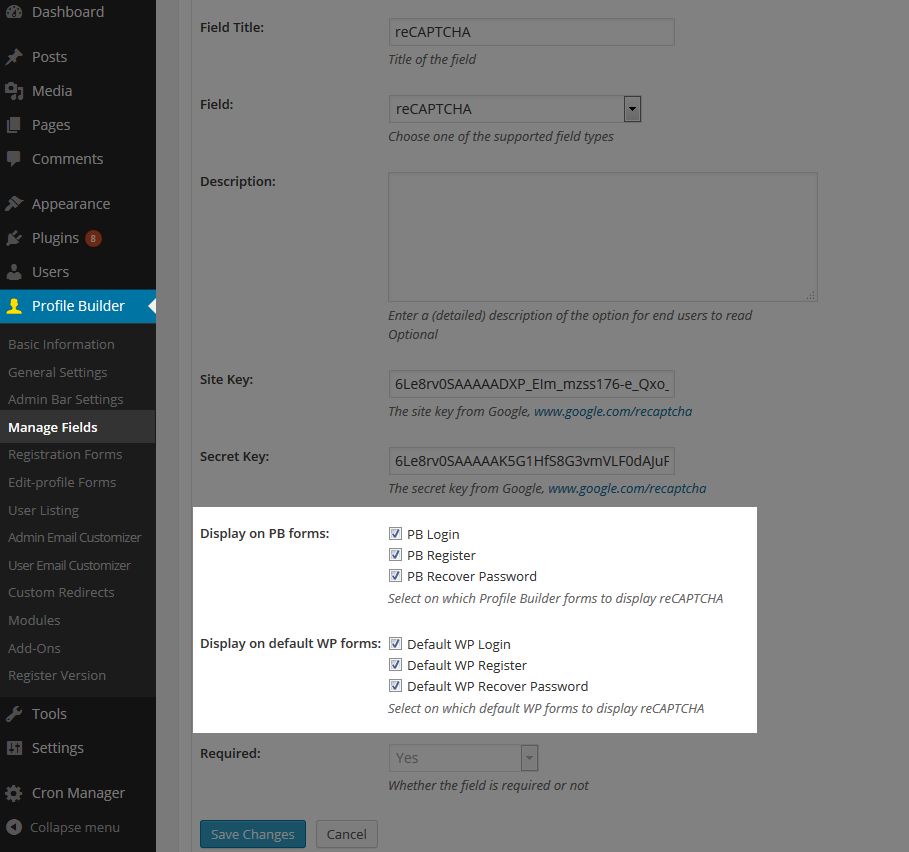Click the Appearance paintbrush icon
This screenshot has height=852, width=909.
pos(14,204)
